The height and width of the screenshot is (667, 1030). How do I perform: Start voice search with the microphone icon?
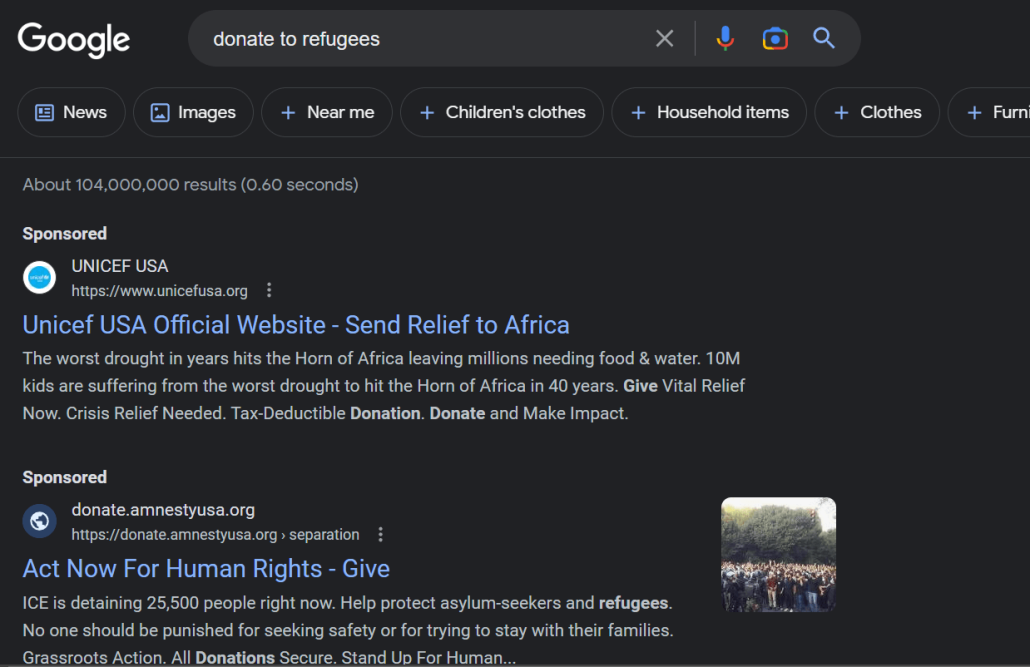(x=725, y=39)
